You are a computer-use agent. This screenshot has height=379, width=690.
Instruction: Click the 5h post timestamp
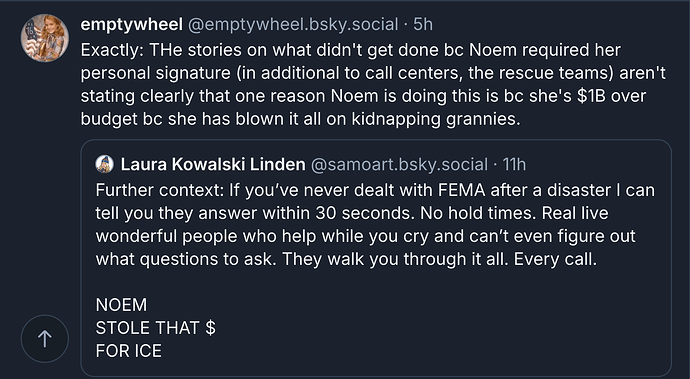click(423, 24)
